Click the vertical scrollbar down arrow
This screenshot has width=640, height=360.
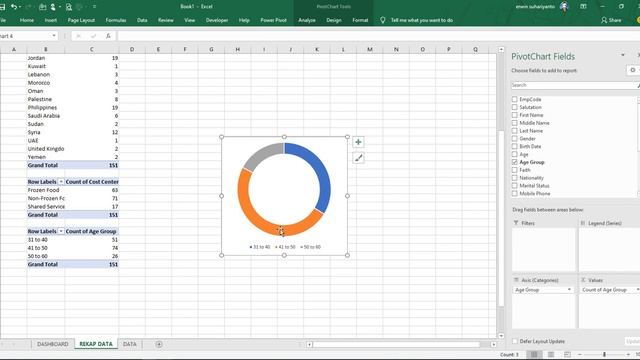tap(501, 336)
